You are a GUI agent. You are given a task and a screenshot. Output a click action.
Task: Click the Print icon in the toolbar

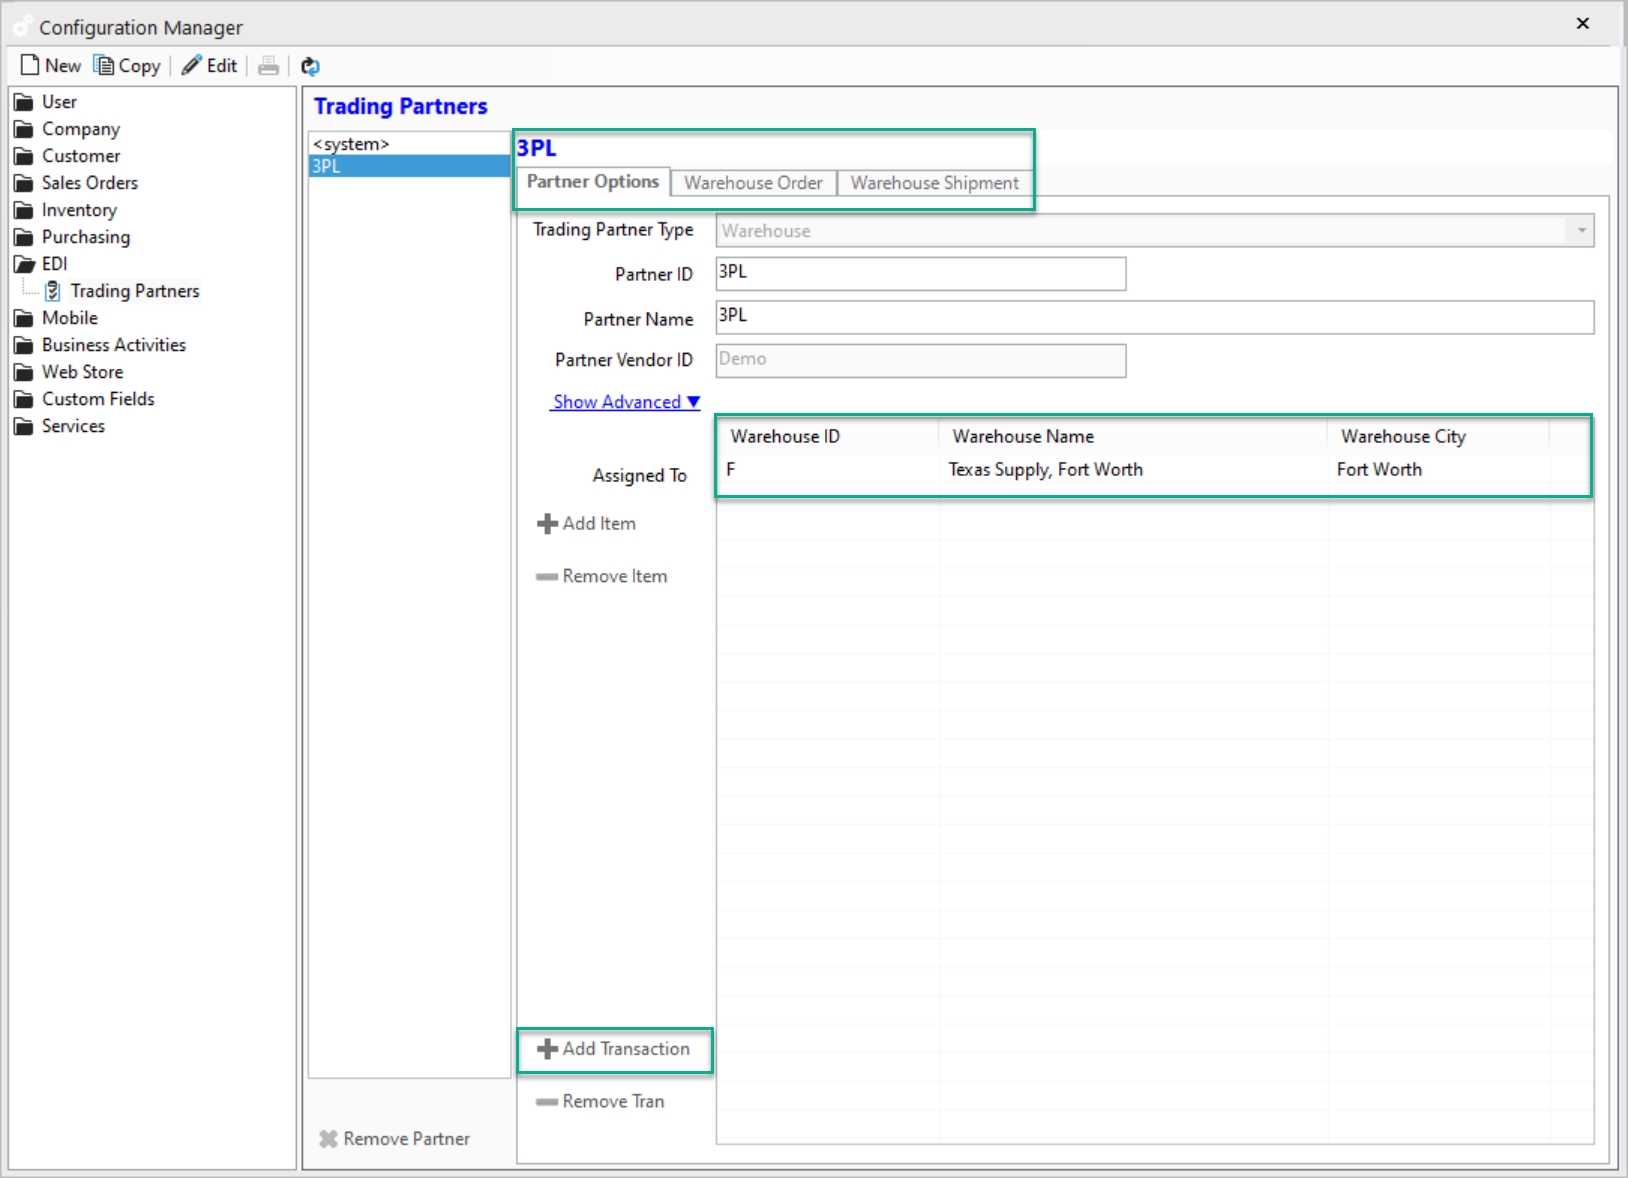[x=268, y=65]
